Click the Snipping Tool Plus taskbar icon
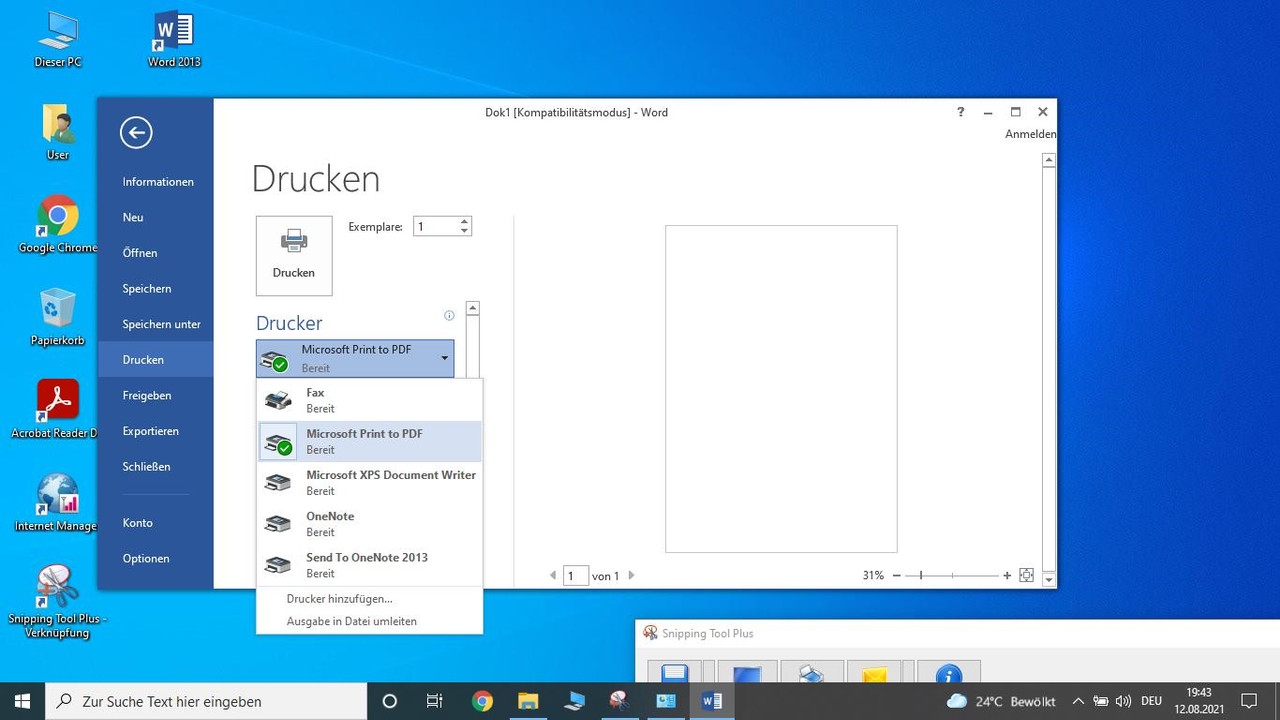The width and height of the screenshot is (1280, 720). [620, 701]
